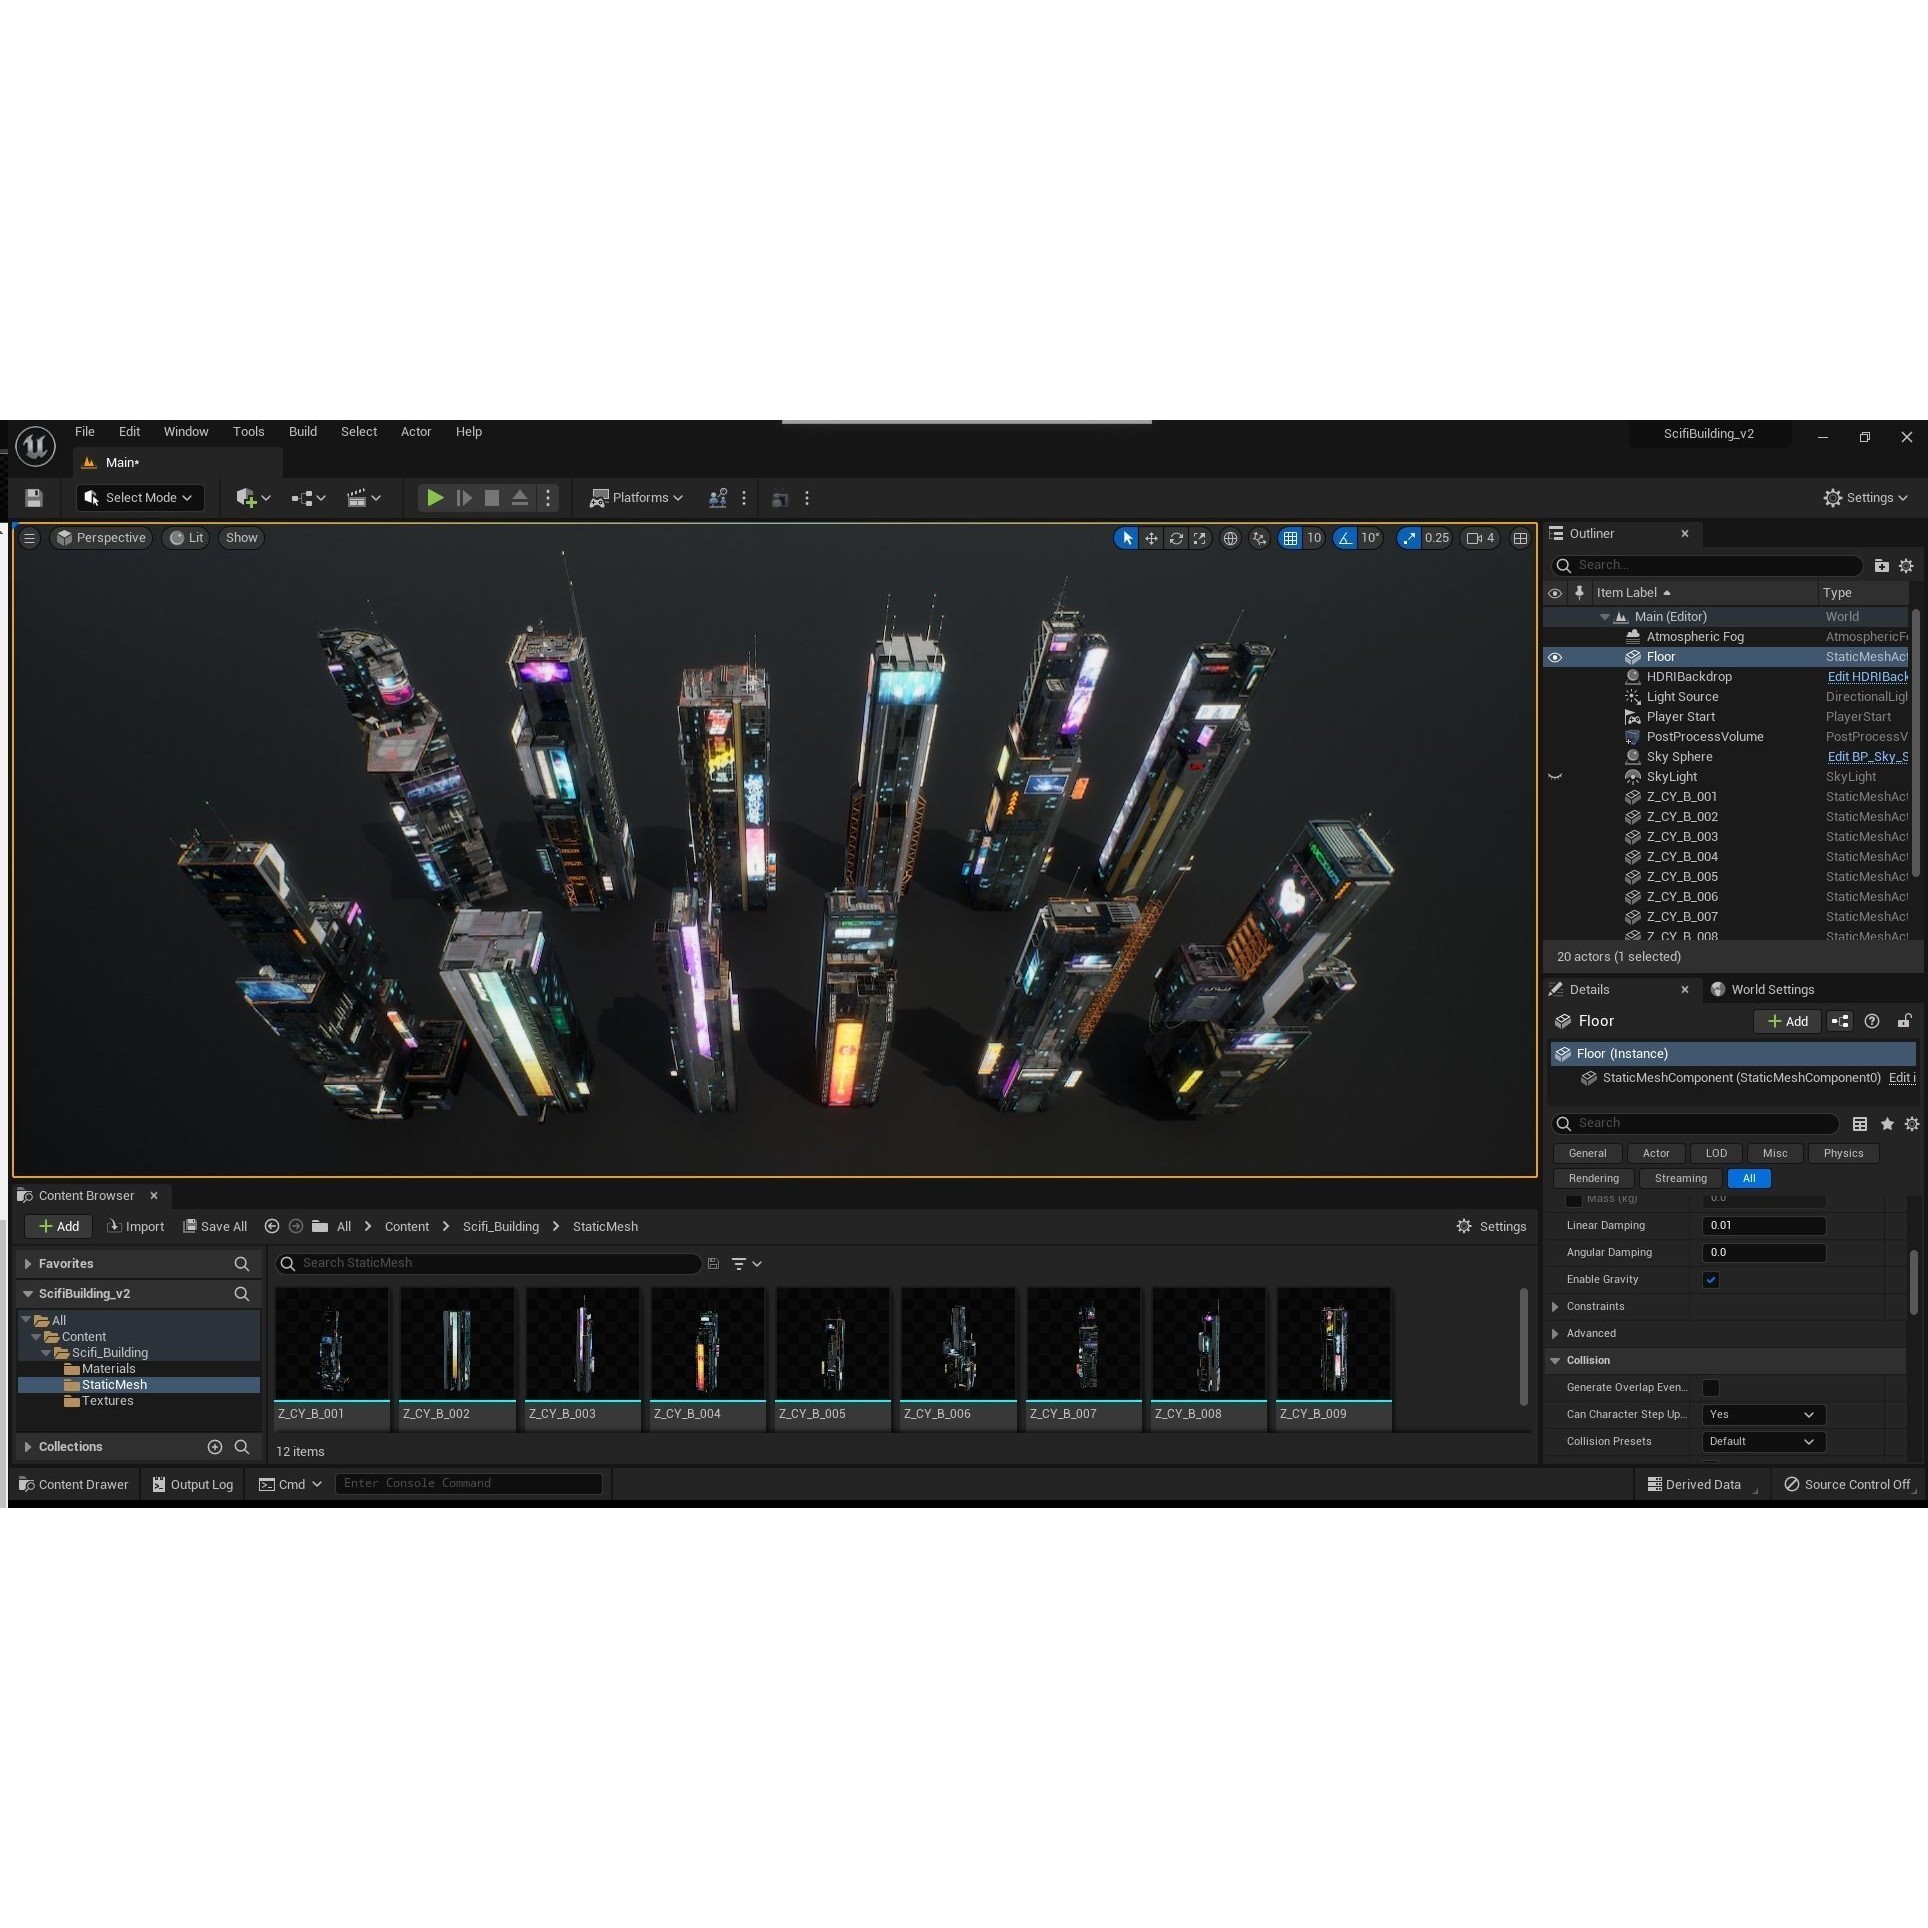The image size is (1928, 1928).
Task: Open the Build menu
Action: (302, 432)
